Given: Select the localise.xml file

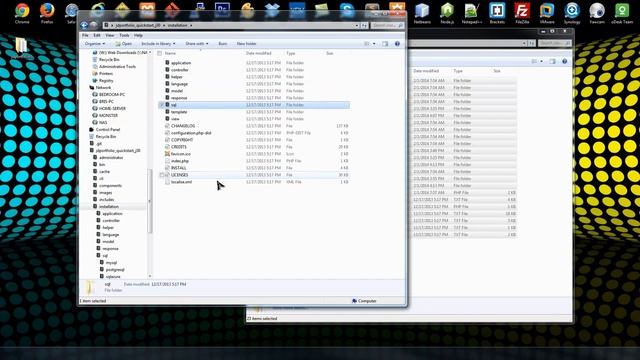Looking at the screenshot, I should 182,182.
